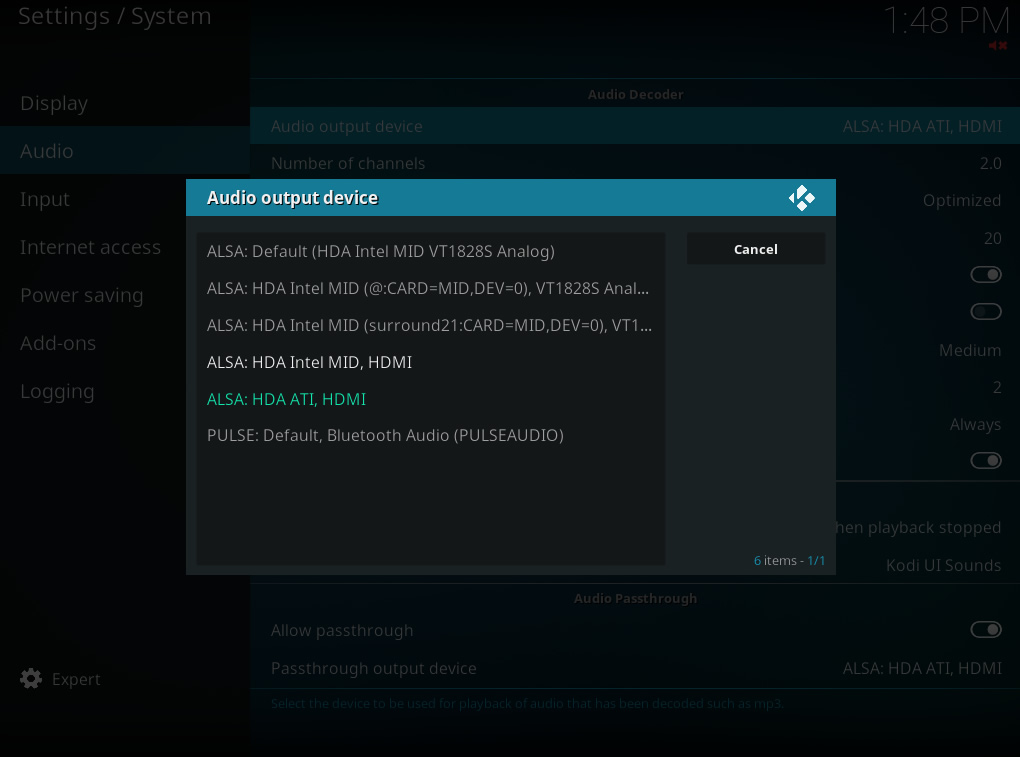Change the settings level from Expert

pos(75,679)
